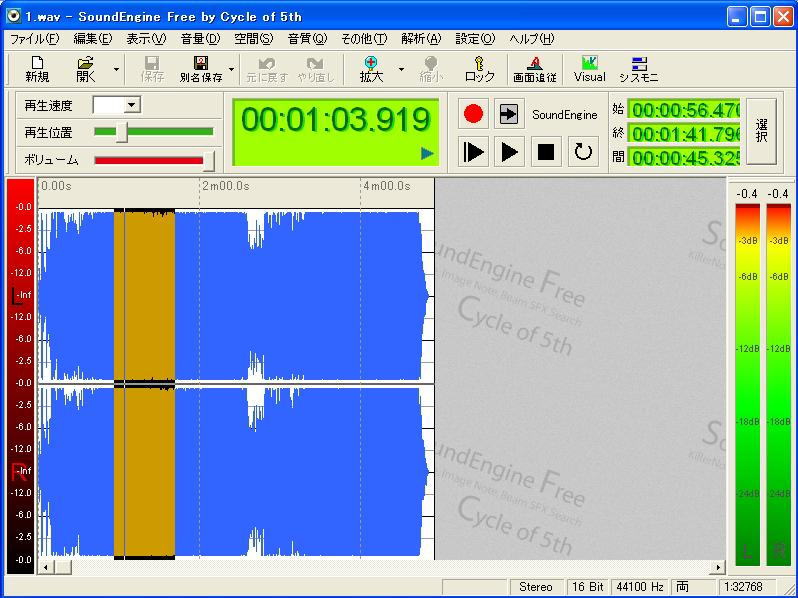The image size is (798, 598).
Task: Click the やり直し redo icon
Action: (316, 69)
